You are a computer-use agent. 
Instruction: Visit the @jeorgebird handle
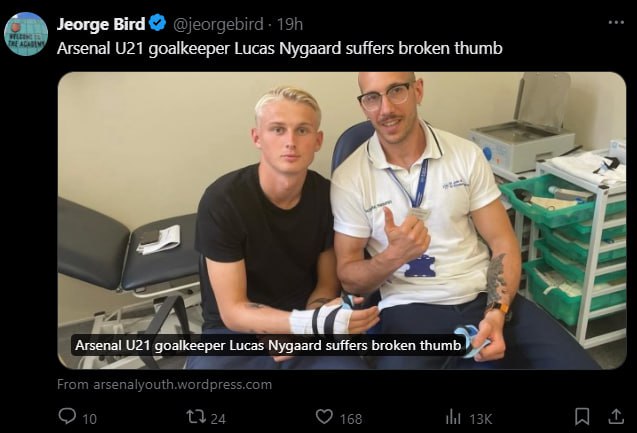[218, 24]
